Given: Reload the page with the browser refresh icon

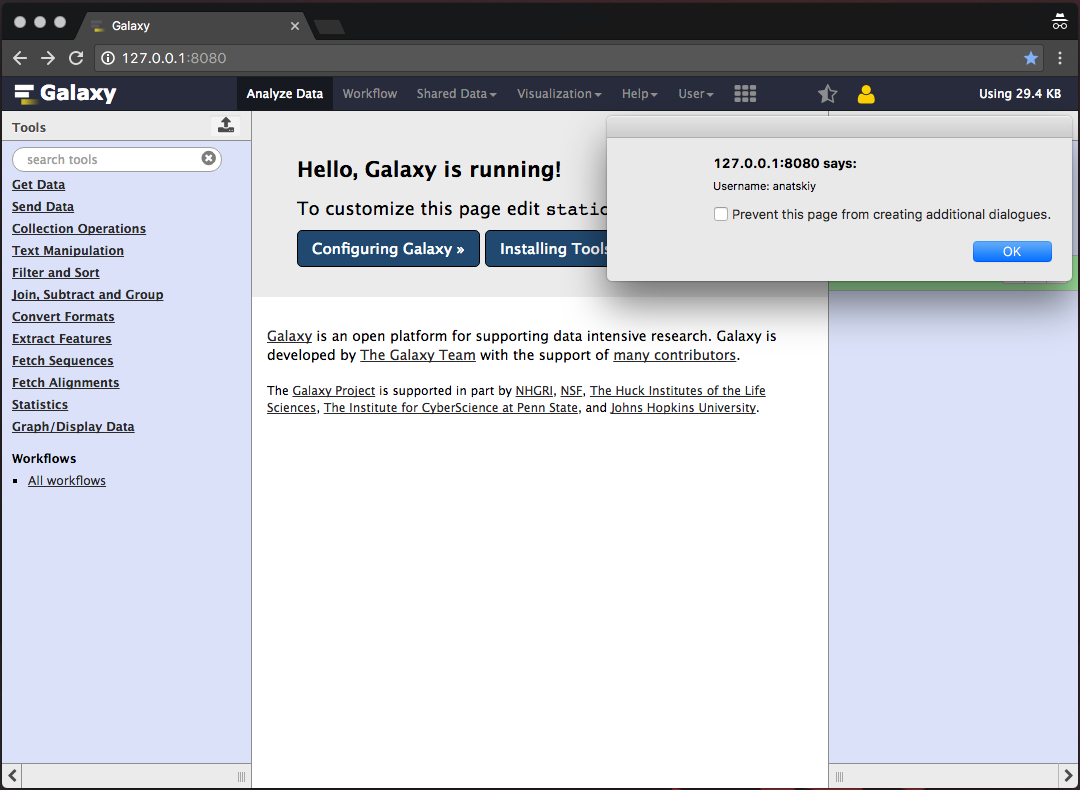Looking at the screenshot, I should (76, 58).
